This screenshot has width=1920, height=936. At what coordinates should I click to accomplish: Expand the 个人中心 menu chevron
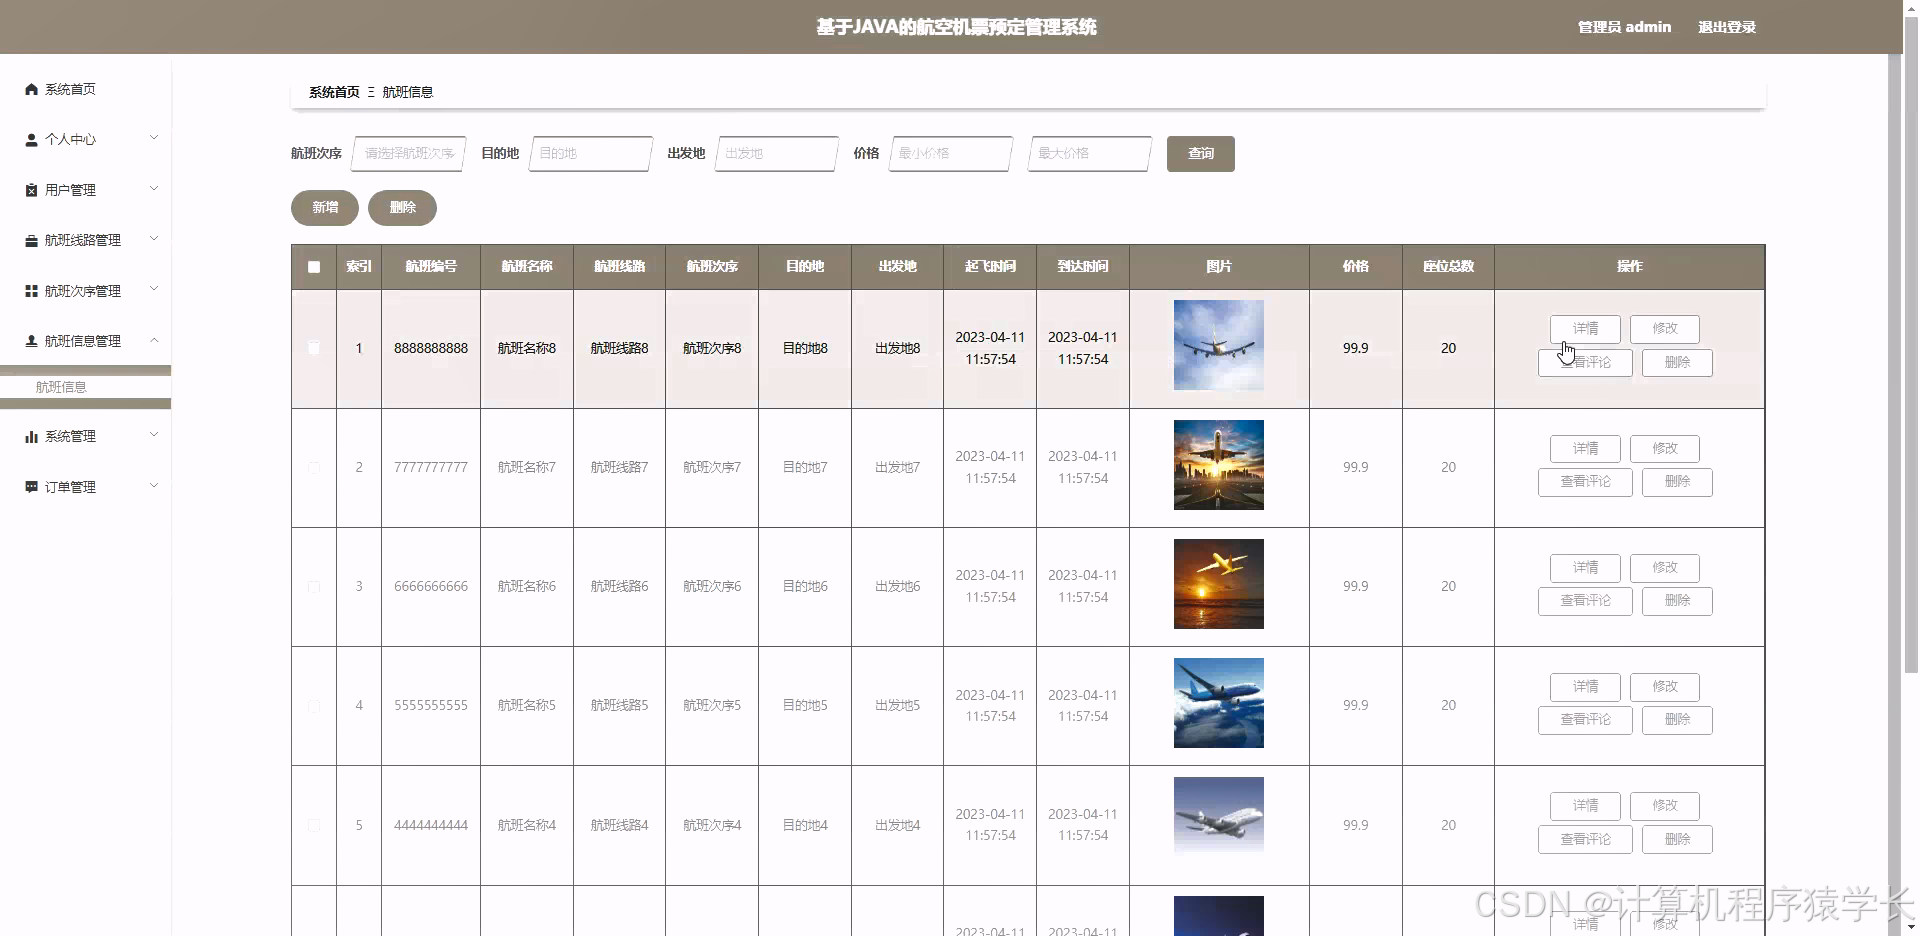coord(154,138)
